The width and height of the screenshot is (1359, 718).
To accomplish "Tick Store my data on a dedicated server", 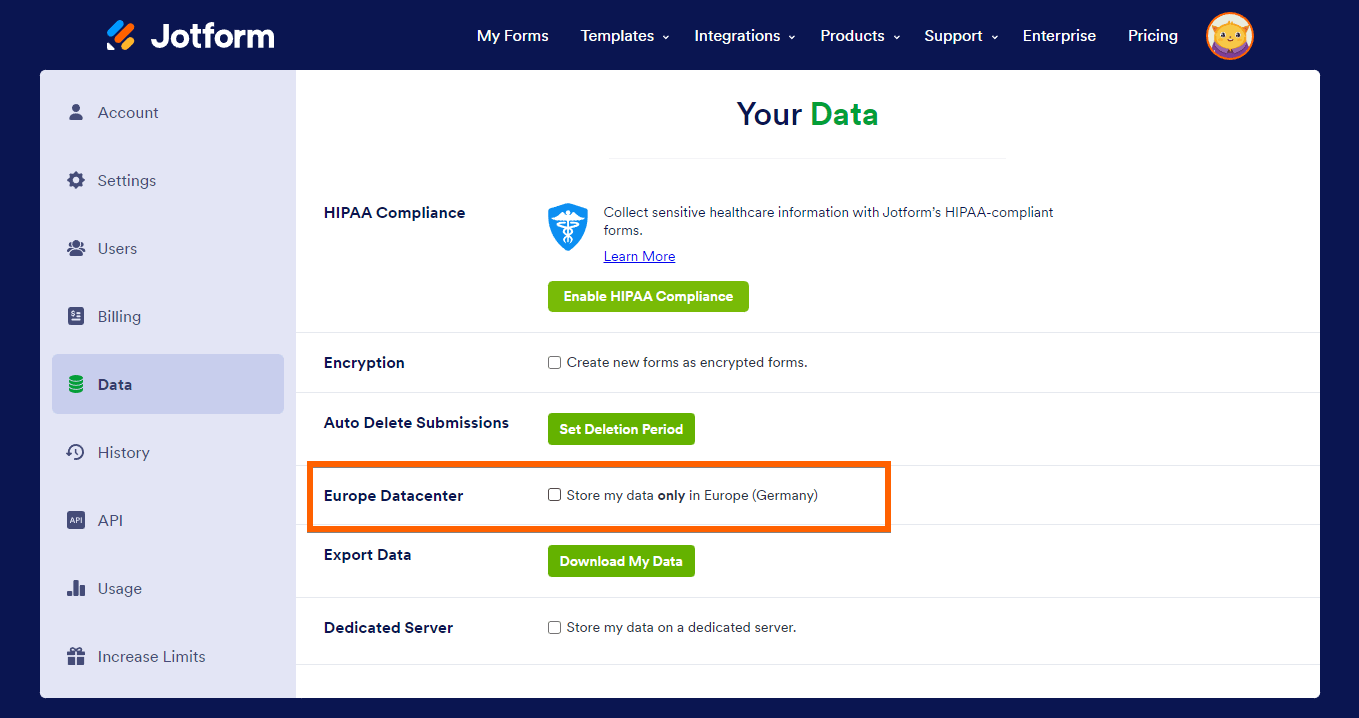I will pyautogui.click(x=554, y=628).
